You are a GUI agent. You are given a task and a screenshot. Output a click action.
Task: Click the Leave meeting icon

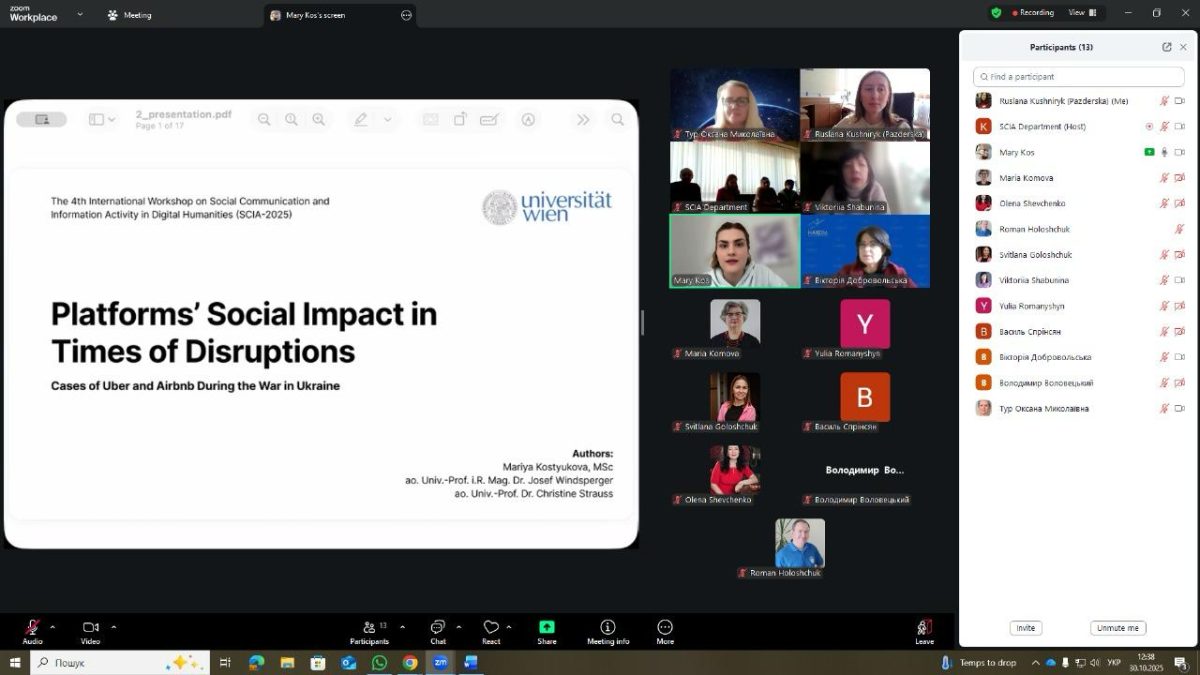(x=924, y=627)
